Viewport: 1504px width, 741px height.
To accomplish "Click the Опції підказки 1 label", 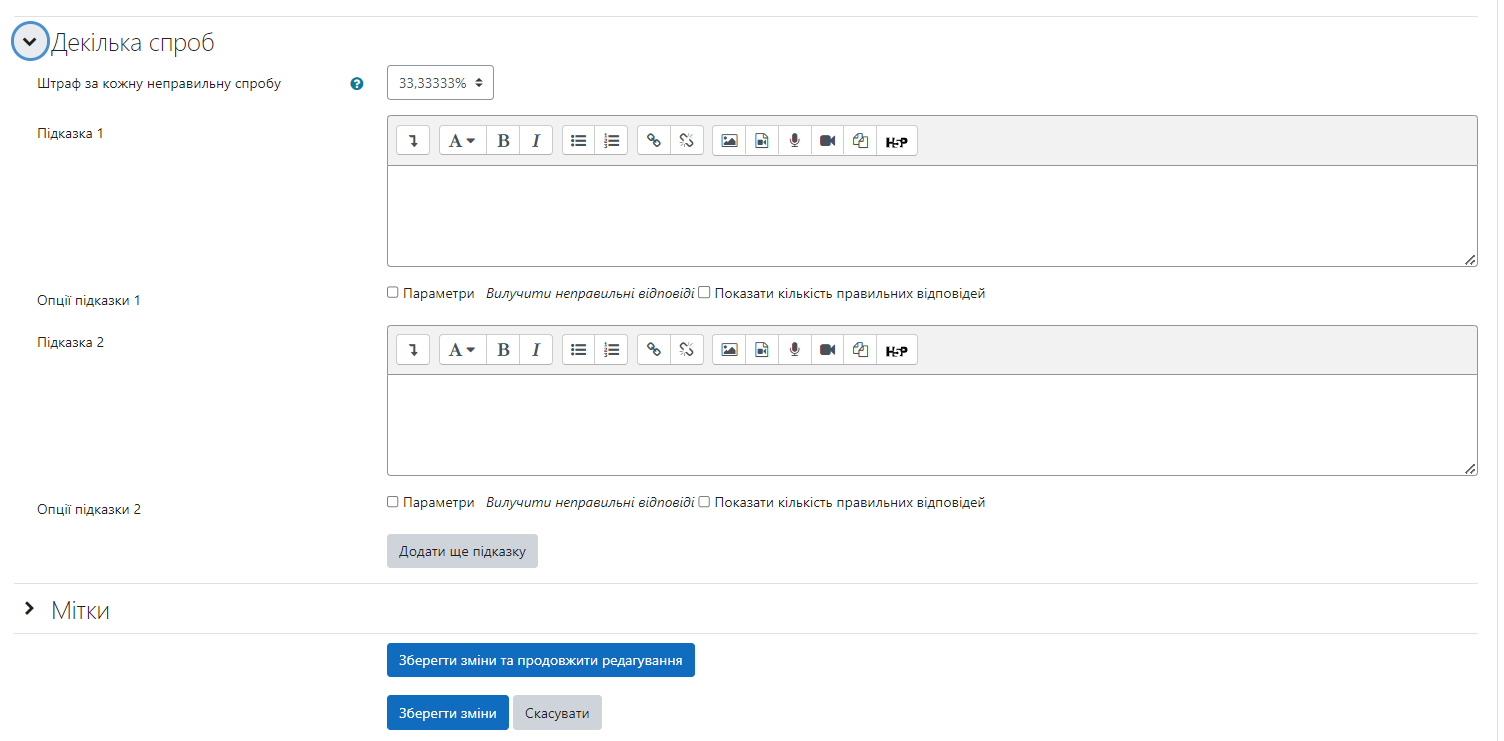I will point(89,300).
